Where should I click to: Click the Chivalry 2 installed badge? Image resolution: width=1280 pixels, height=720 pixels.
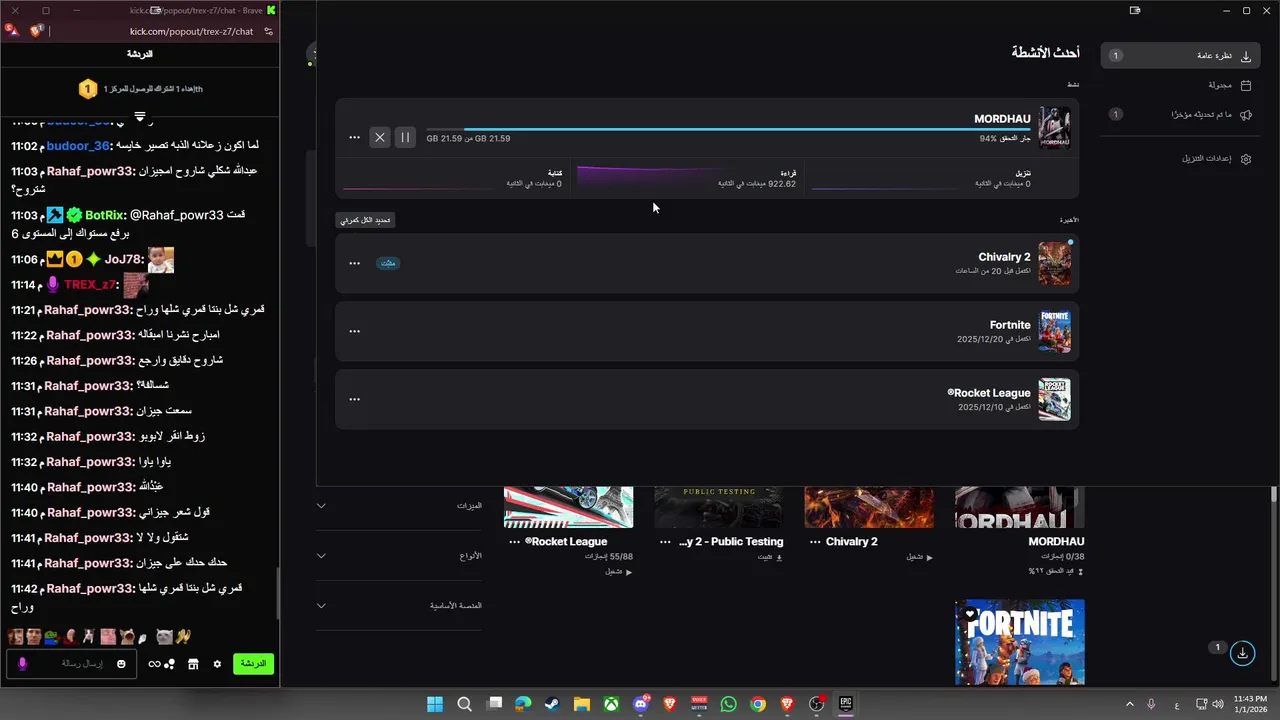pos(388,263)
